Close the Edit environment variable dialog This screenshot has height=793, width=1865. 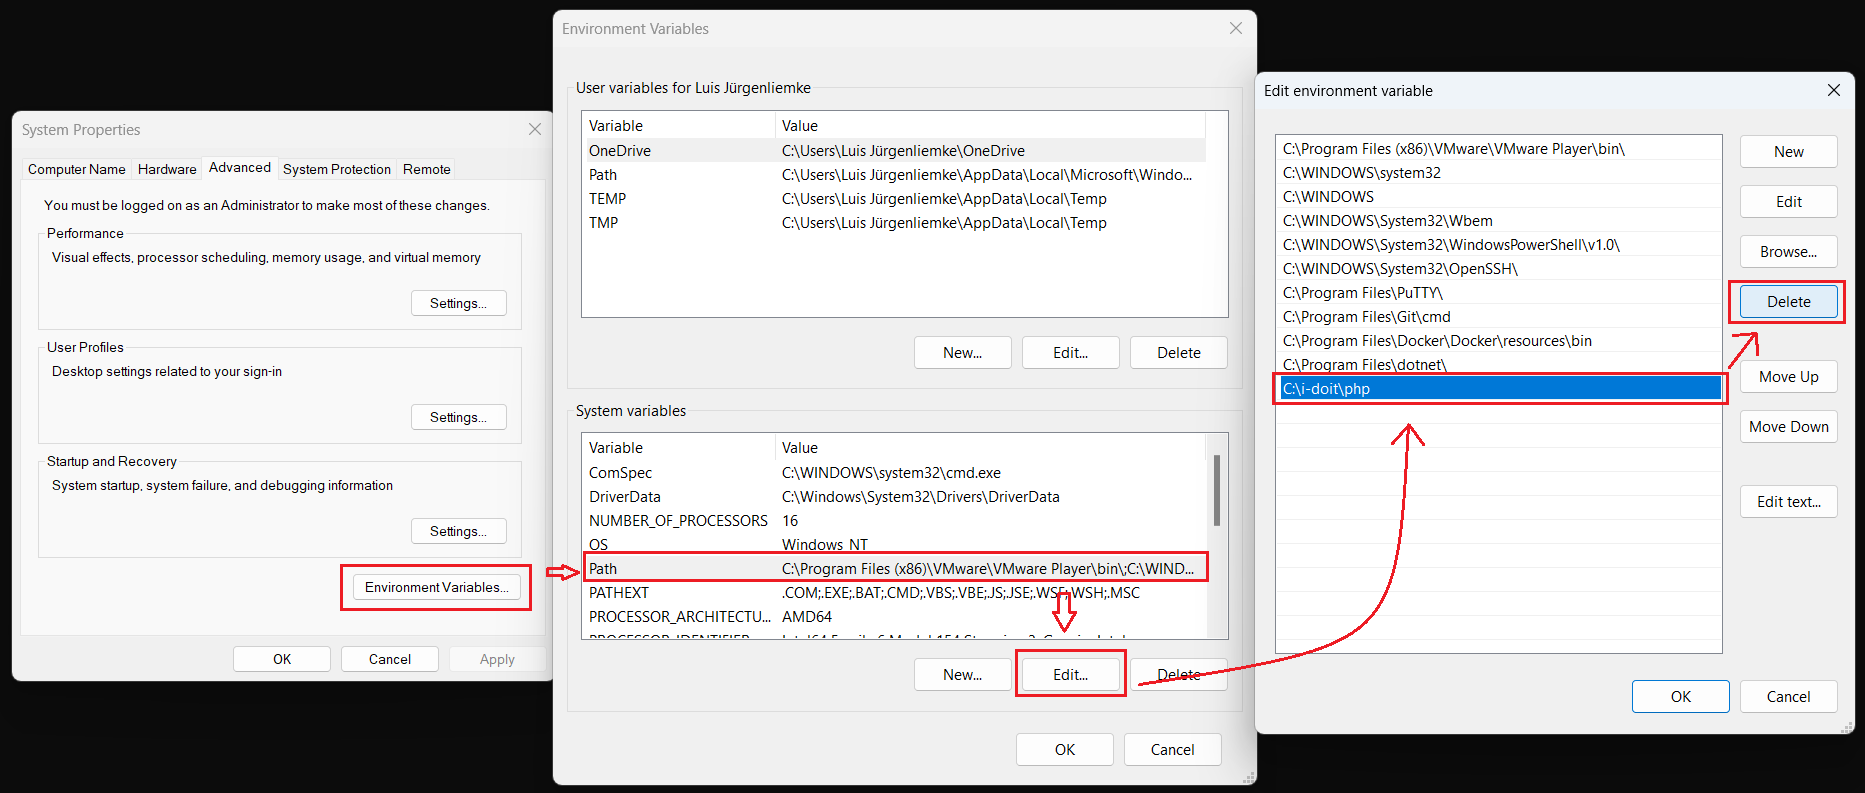[x=1834, y=90]
